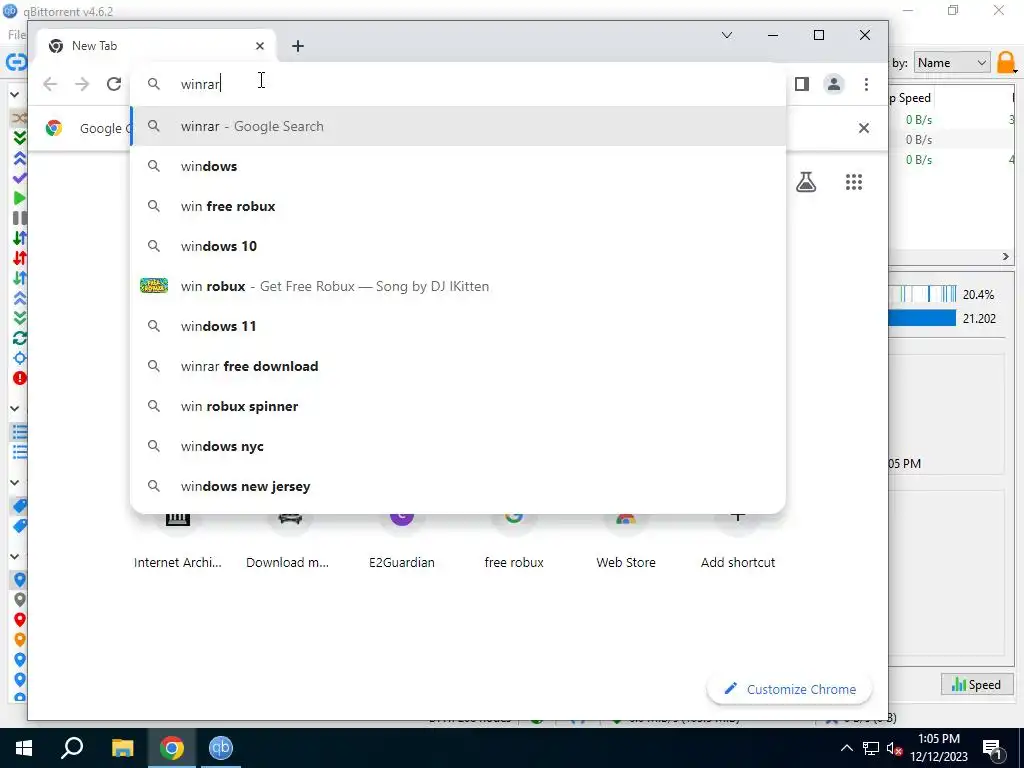1024x768 pixels.
Task: Open Chrome profile avatar menu
Action: click(834, 84)
